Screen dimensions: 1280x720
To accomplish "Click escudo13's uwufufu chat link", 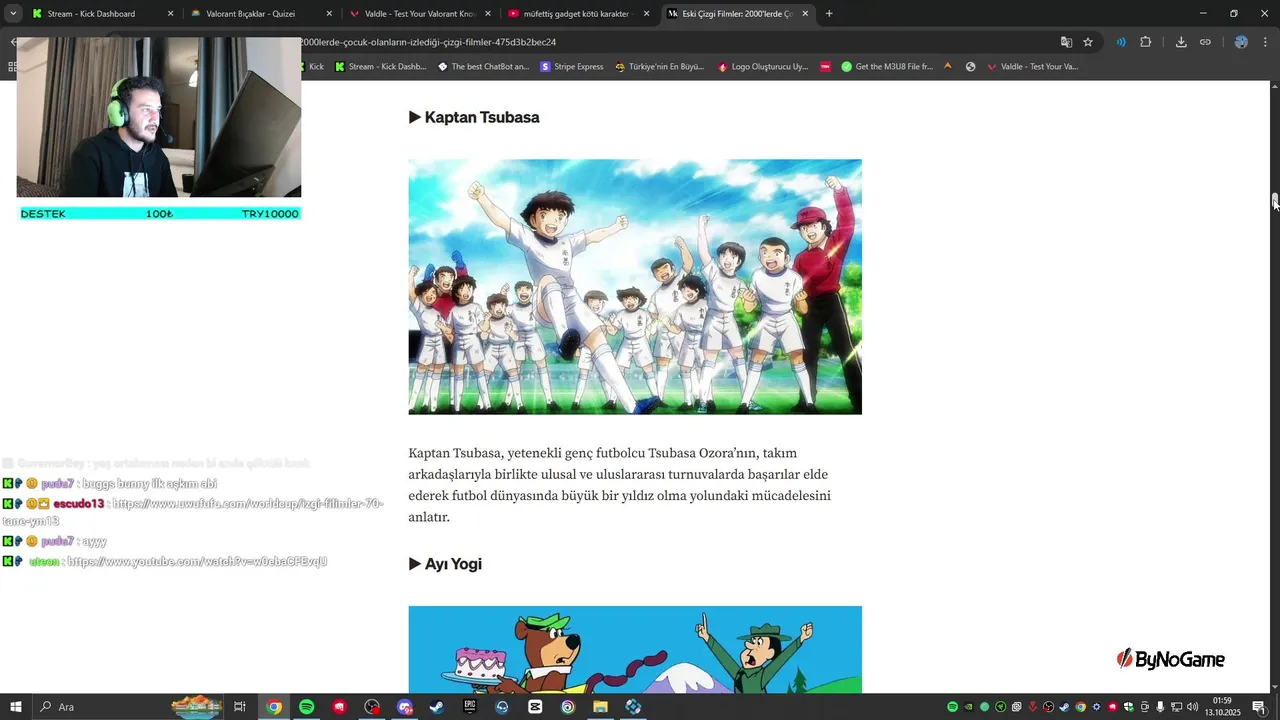I will coord(195,512).
